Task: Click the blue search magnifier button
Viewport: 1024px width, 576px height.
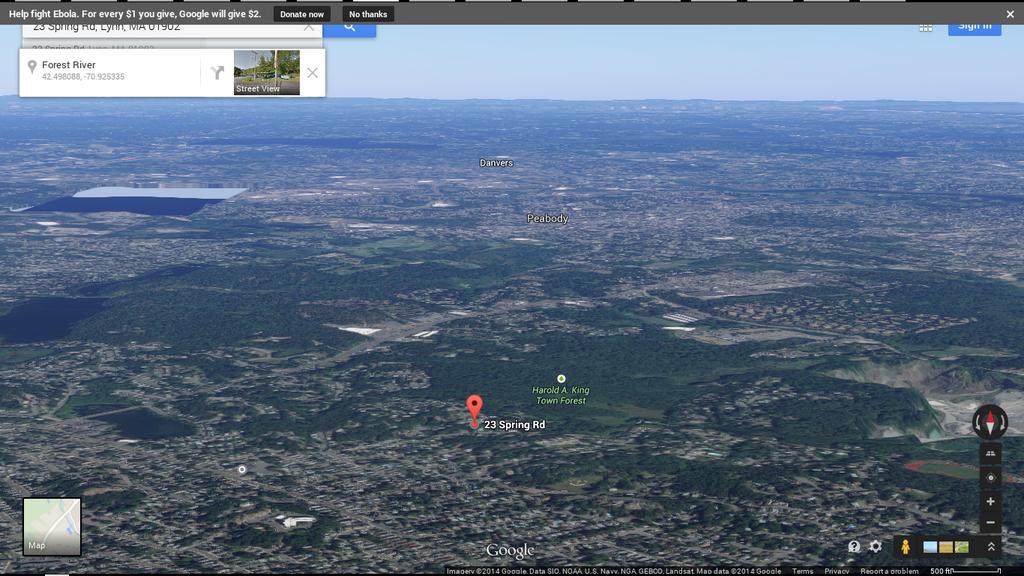Action: click(349, 28)
